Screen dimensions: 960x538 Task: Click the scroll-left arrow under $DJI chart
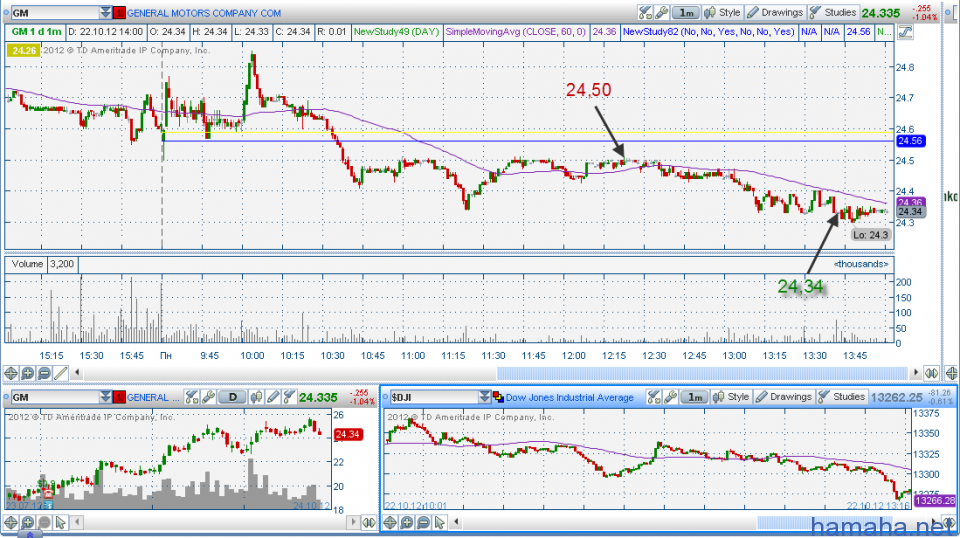pos(456,523)
